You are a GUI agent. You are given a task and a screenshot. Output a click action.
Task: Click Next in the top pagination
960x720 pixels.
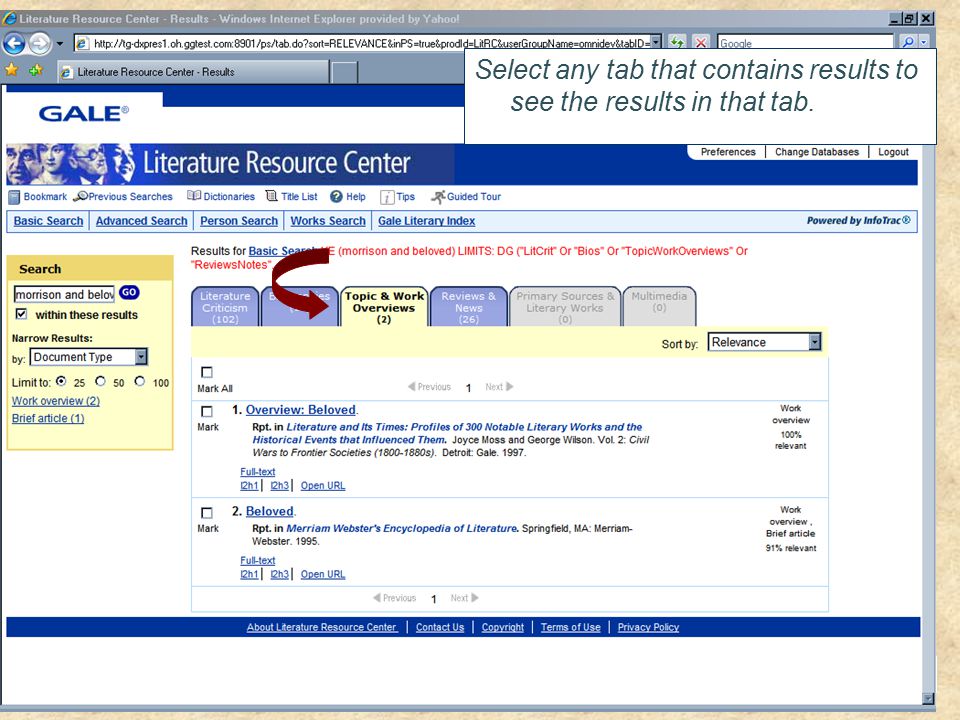(499, 387)
